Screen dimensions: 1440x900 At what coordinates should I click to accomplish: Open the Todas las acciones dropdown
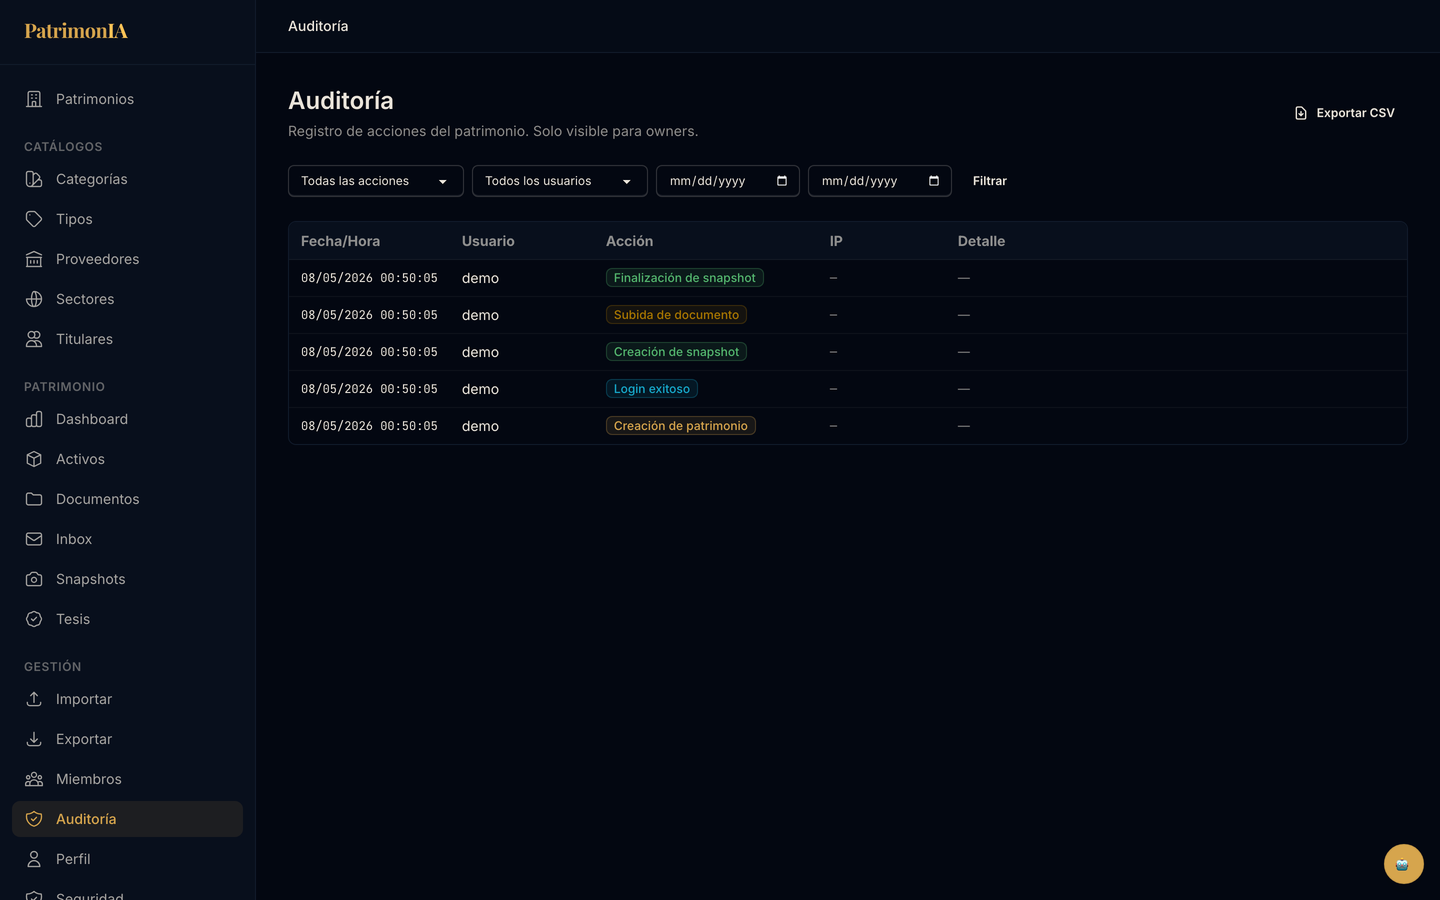[376, 181]
